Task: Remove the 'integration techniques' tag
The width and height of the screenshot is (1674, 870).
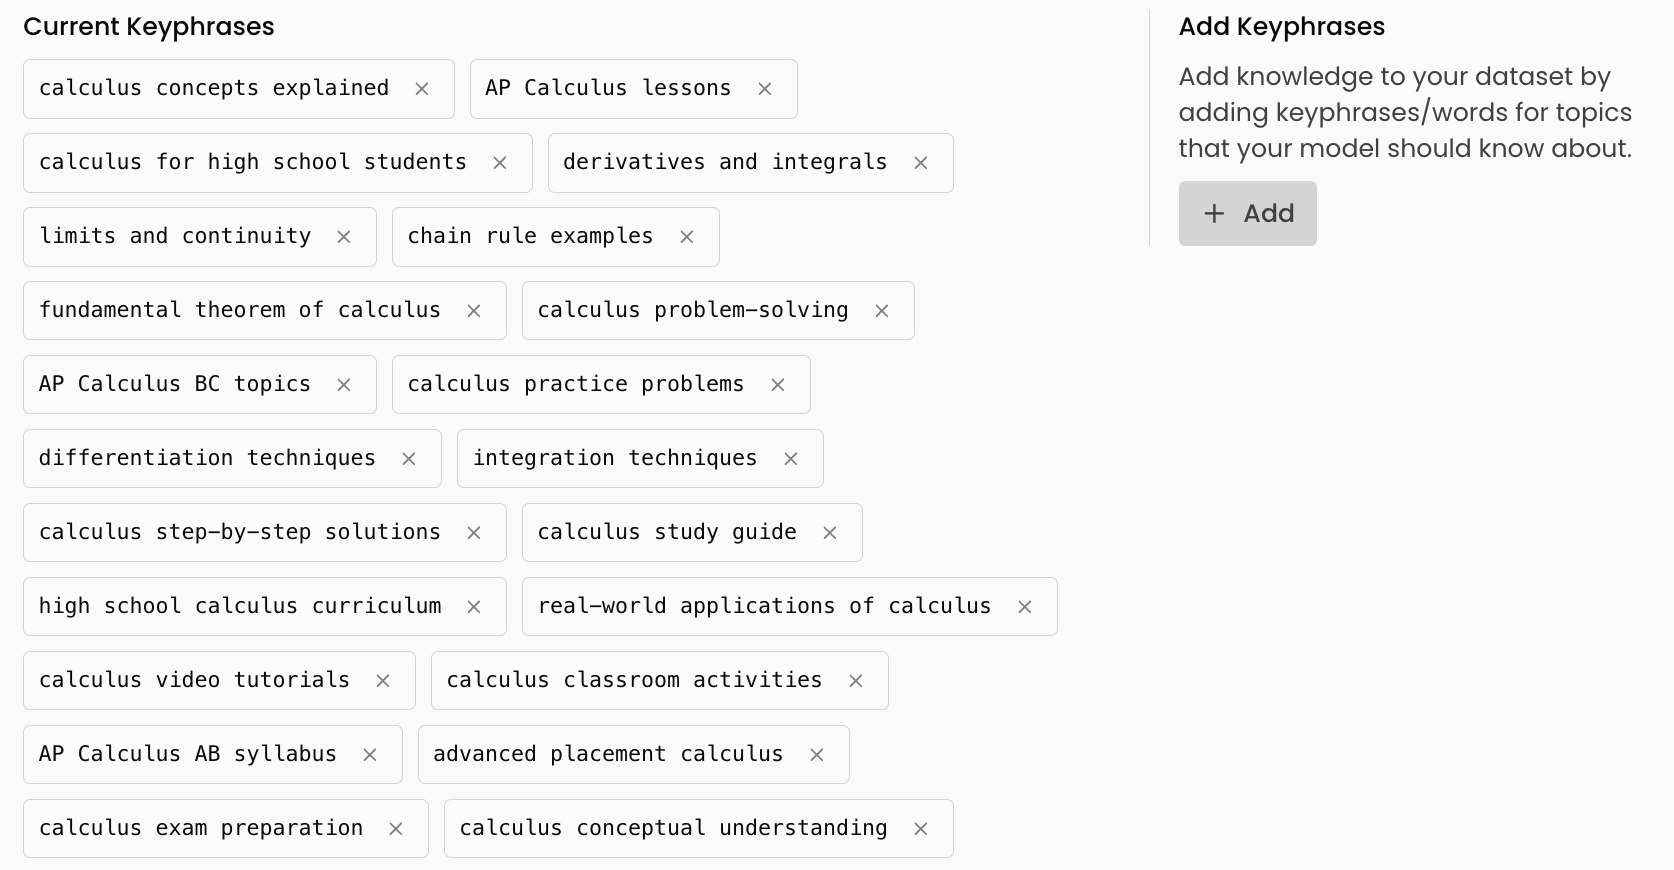Action: (x=791, y=459)
